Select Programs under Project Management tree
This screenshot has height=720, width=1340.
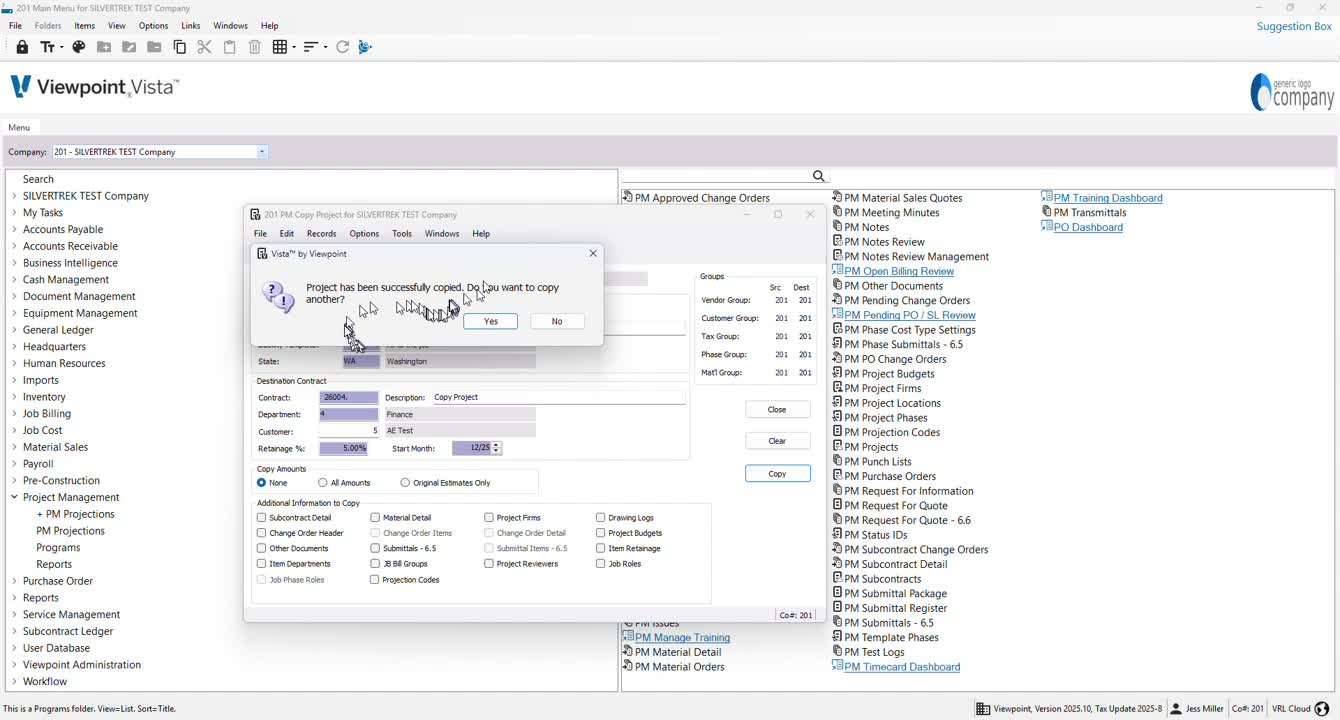[58, 548]
